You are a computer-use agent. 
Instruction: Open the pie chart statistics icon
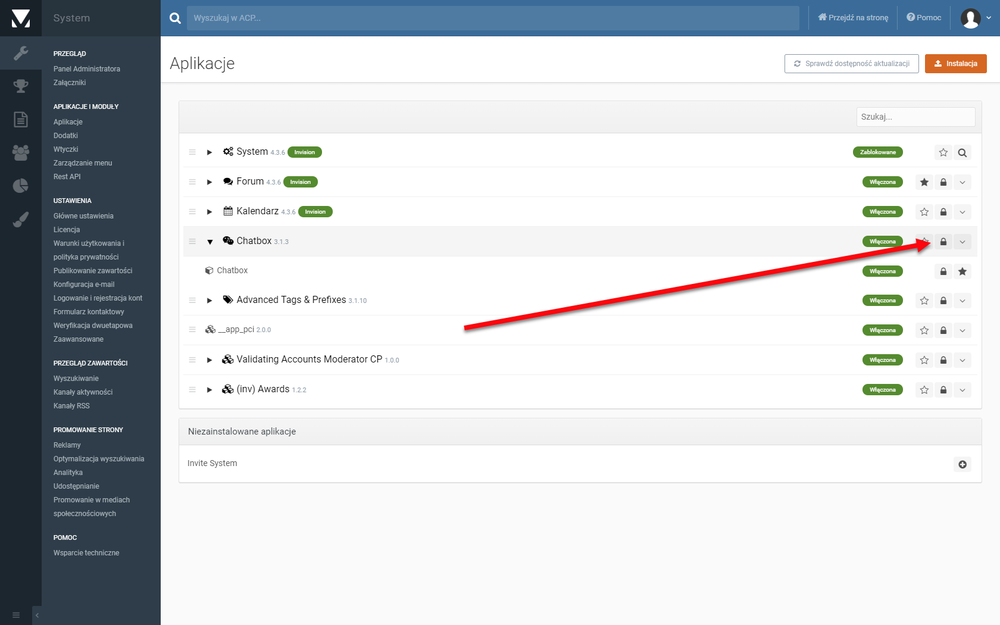pos(20,185)
